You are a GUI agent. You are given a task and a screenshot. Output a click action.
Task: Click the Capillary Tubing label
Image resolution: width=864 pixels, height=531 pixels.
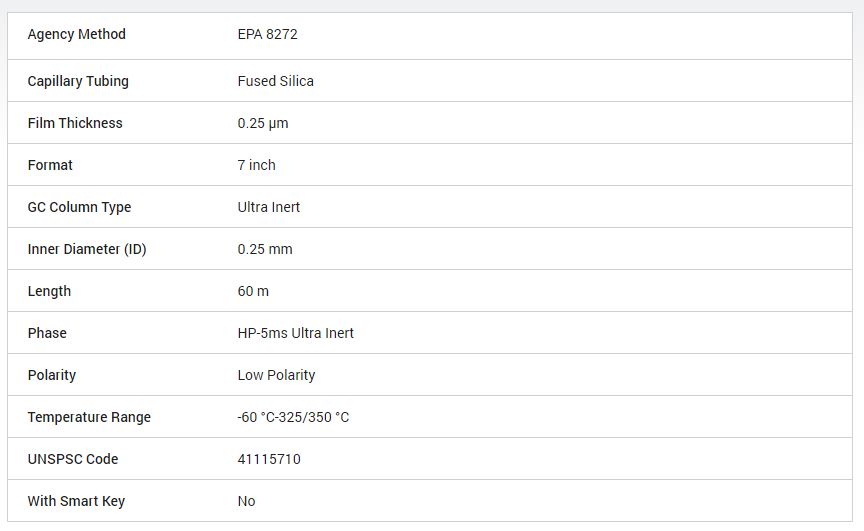pyautogui.click(x=78, y=81)
